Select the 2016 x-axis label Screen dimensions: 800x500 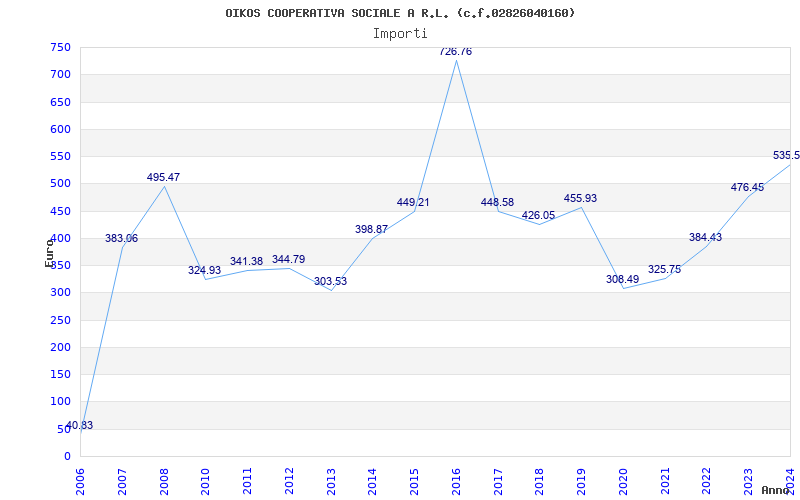click(x=456, y=481)
